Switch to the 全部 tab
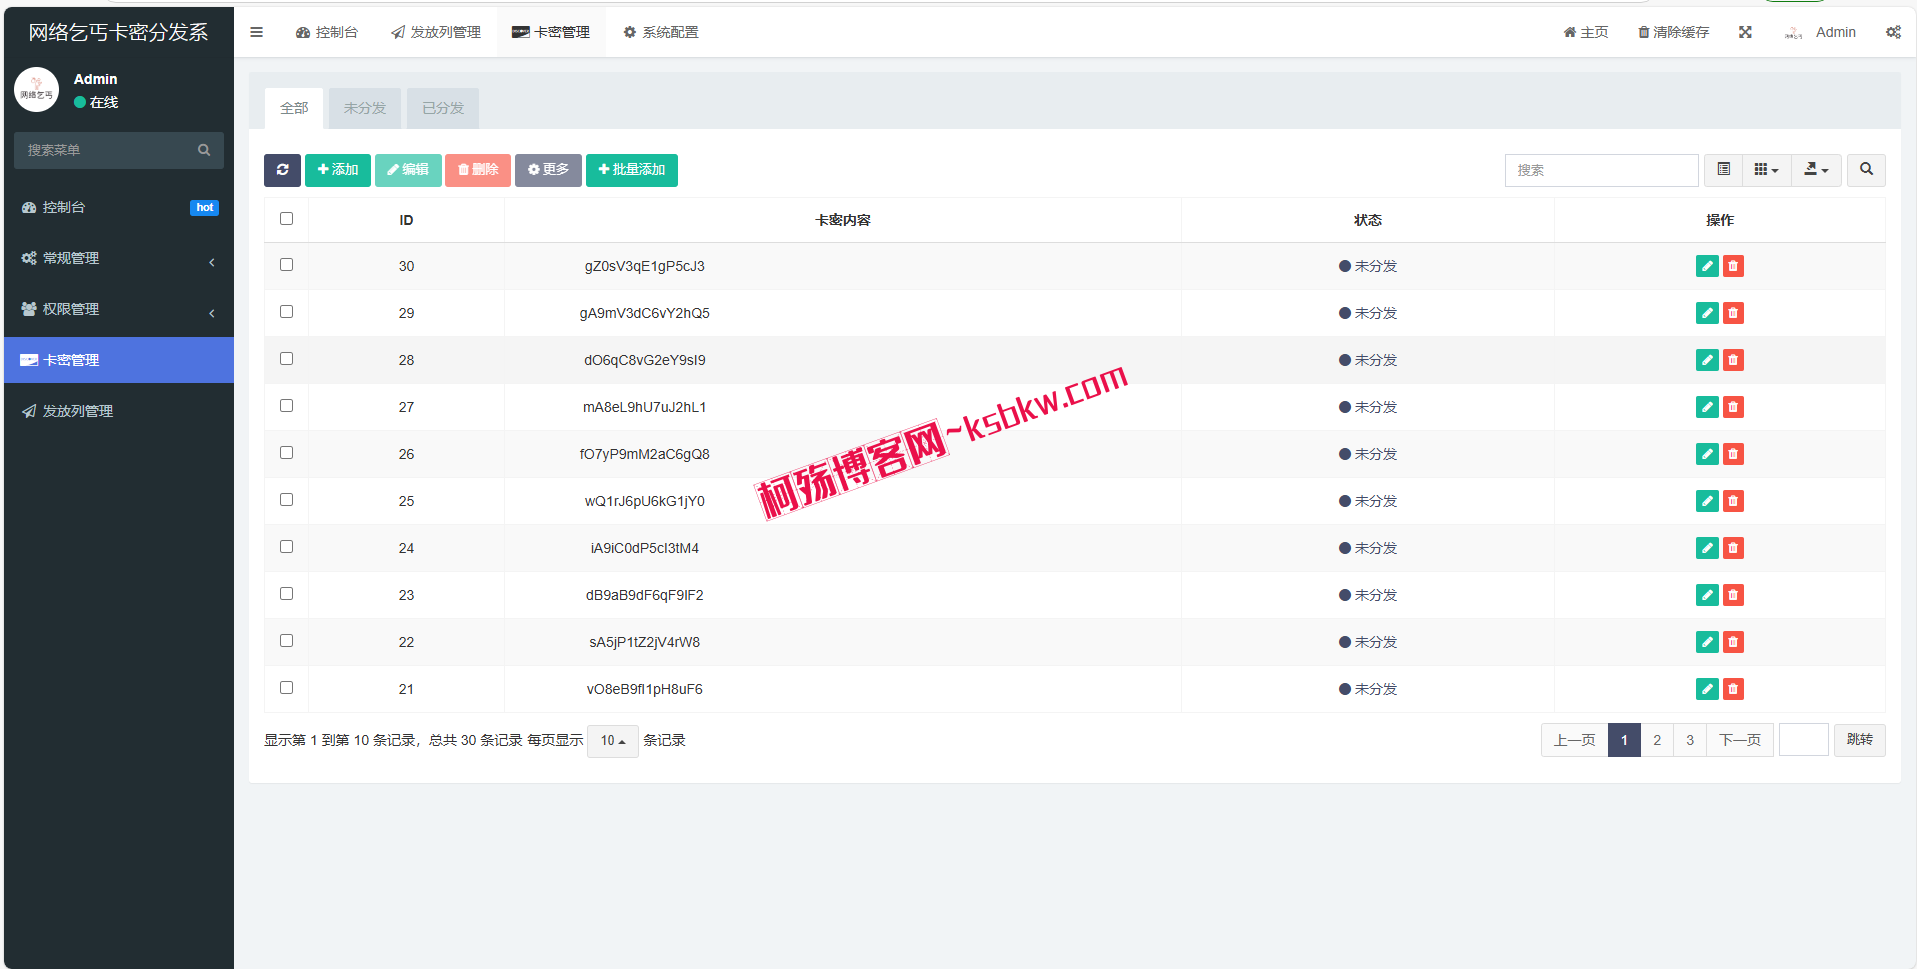Viewport: 1917px width, 969px height. point(294,108)
